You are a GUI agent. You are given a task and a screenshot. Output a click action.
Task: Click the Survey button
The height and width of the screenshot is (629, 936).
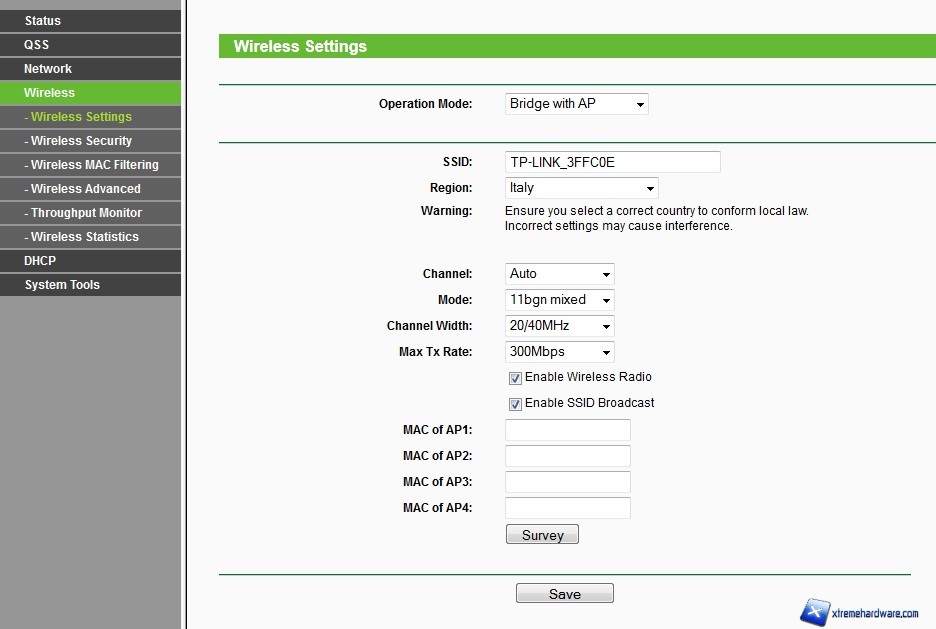542,535
